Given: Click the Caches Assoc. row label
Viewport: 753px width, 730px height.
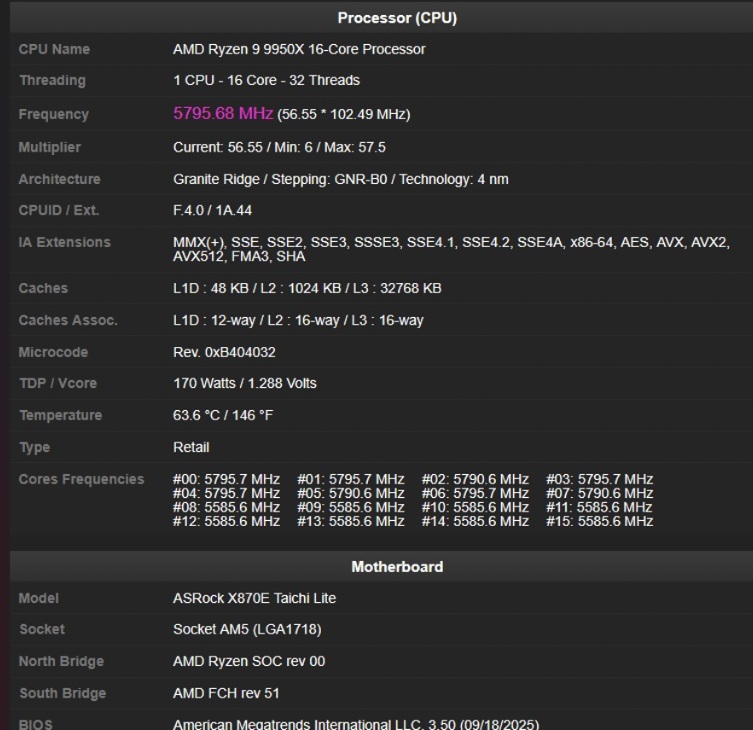Looking at the screenshot, I should [x=68, y=320].
